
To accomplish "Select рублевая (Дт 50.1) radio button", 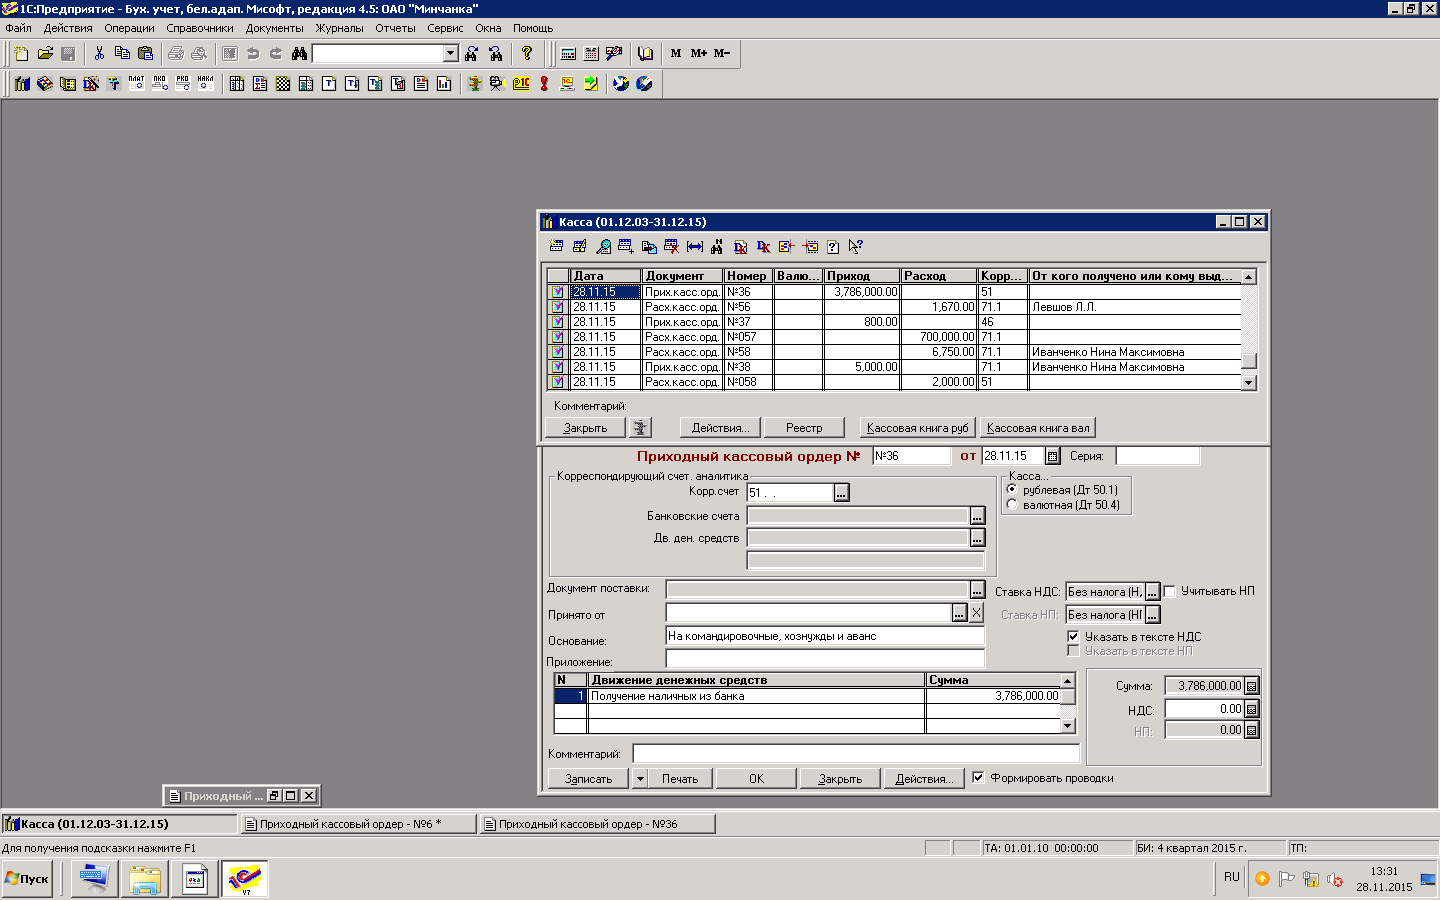I will pos(1012,490).
